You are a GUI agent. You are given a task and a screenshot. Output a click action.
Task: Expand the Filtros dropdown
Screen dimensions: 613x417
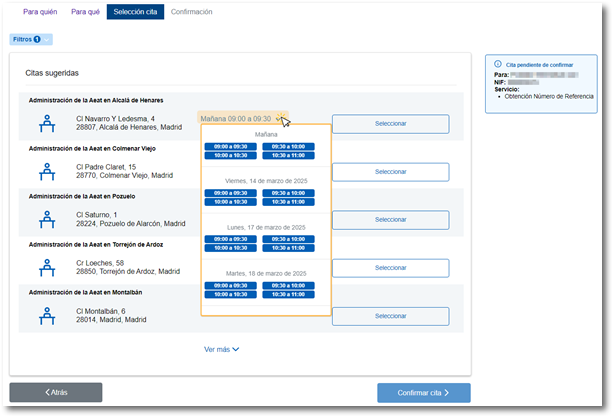(x=31, y=39)
